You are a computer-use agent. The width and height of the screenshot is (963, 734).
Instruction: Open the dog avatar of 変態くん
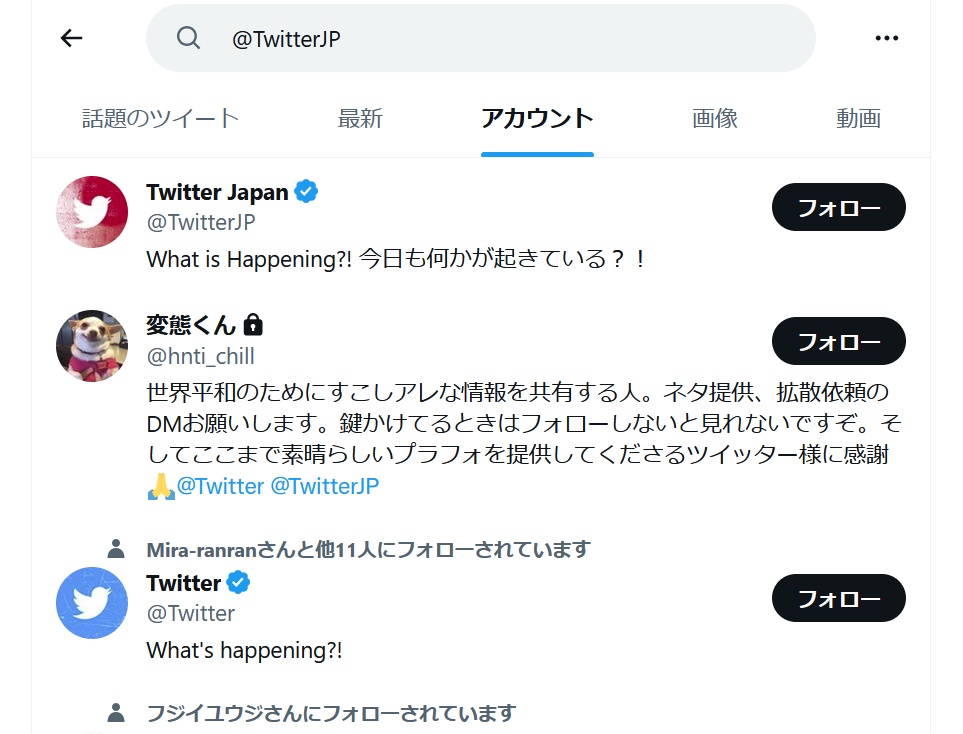click(92, 346)
